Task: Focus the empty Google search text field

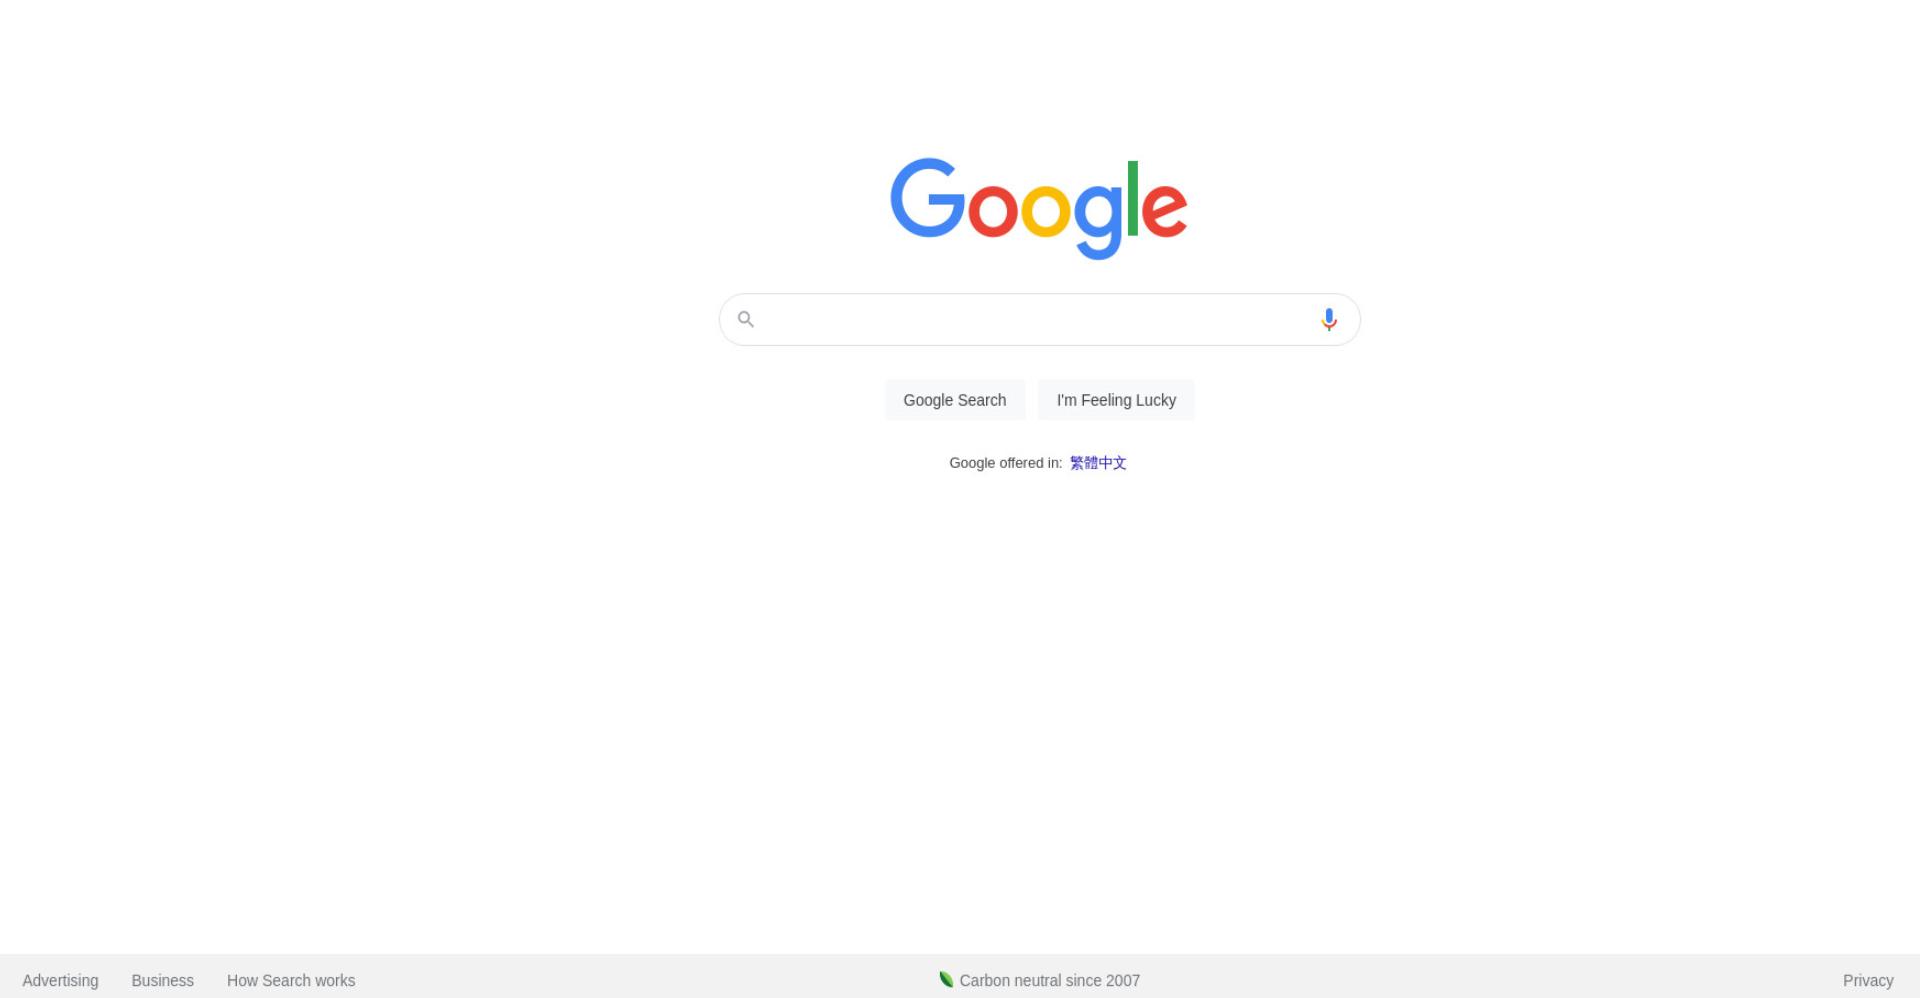Action: tap(1035, 319)
